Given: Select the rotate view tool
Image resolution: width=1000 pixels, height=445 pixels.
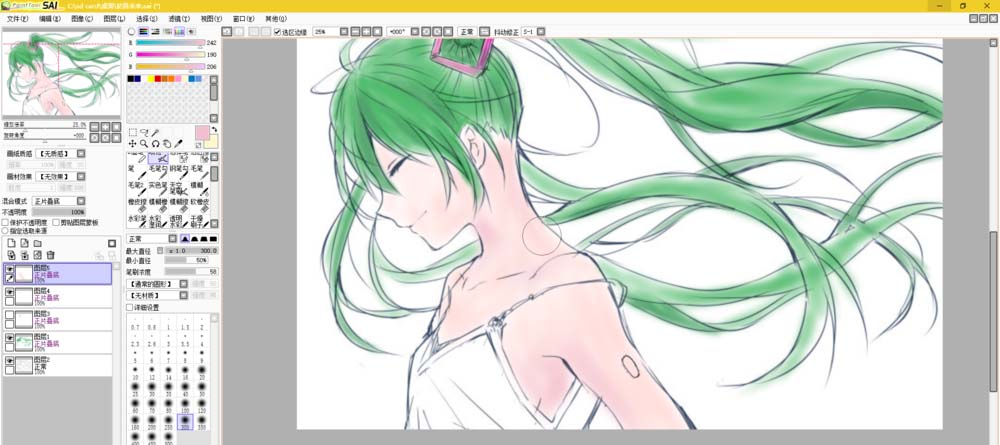Looking at the screenshot, I should coord(156,143).
